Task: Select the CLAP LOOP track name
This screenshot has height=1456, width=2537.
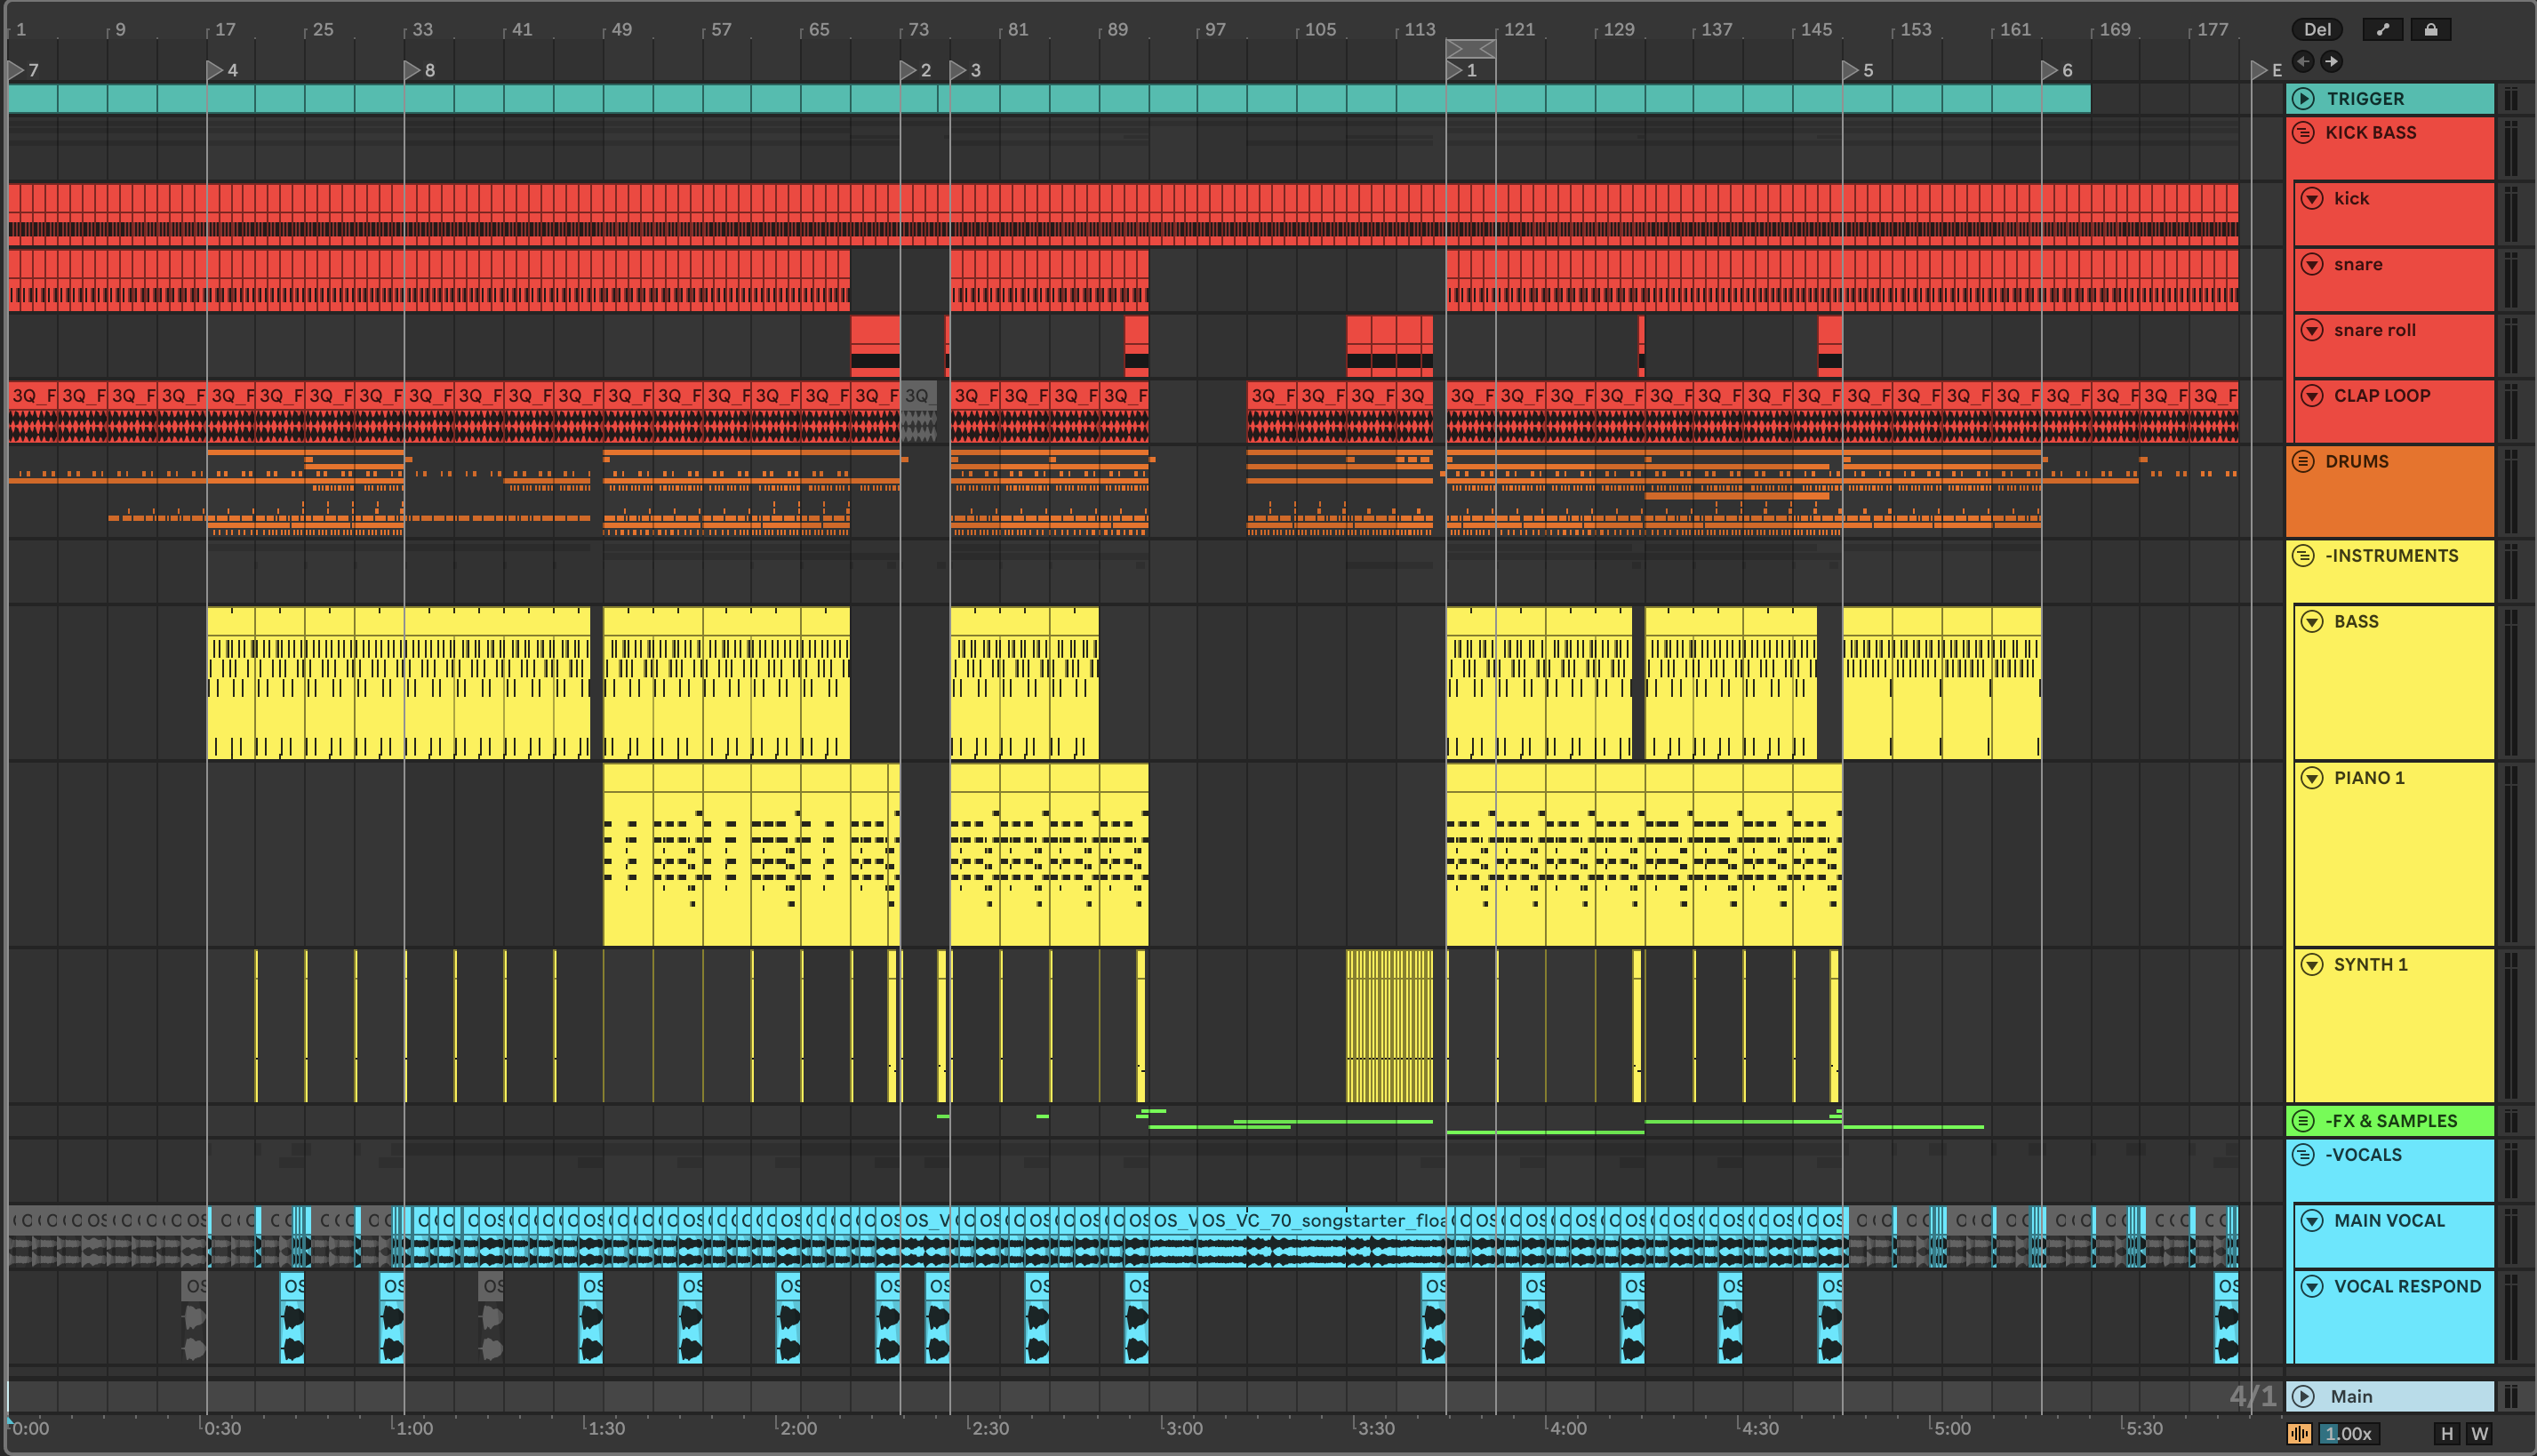Action: tap(2382, 395)
